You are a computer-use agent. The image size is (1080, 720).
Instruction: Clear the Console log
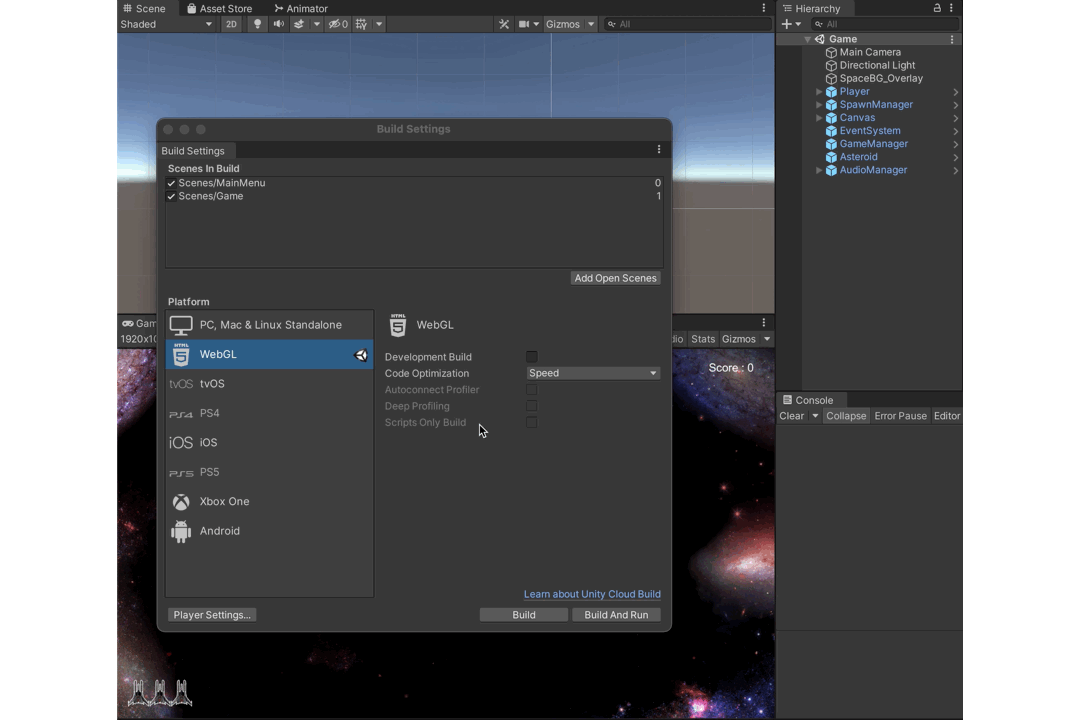pyautogui.click(x=791, y=416)
